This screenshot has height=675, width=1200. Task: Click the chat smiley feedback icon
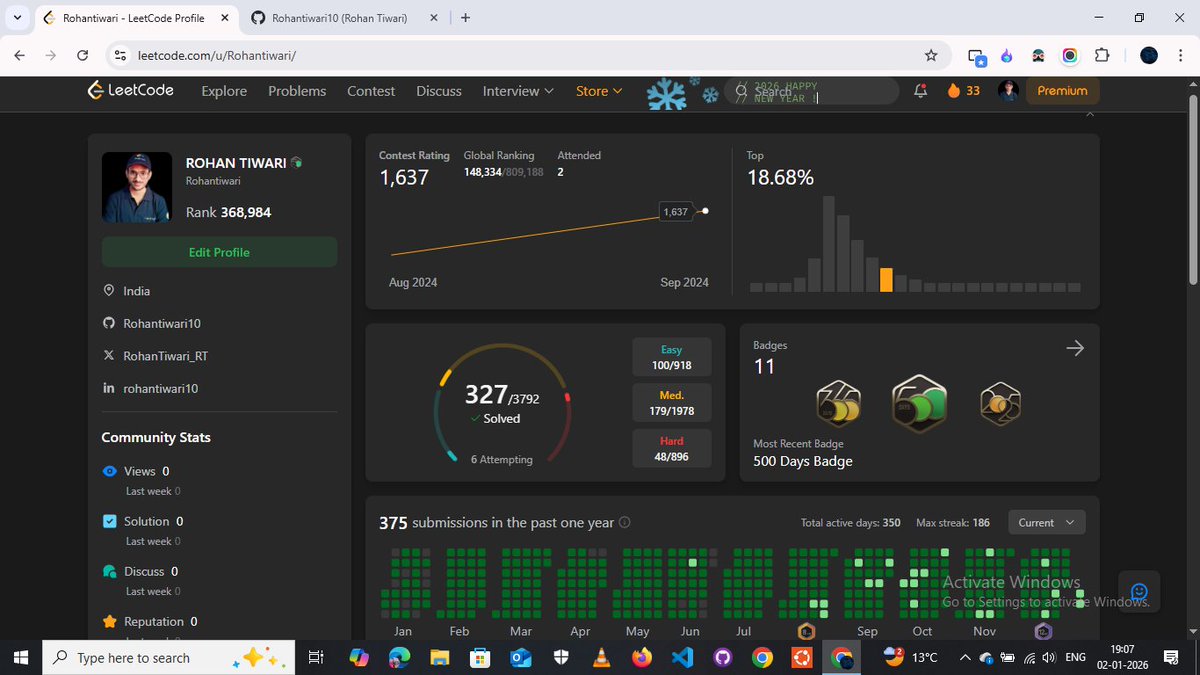1139,591
